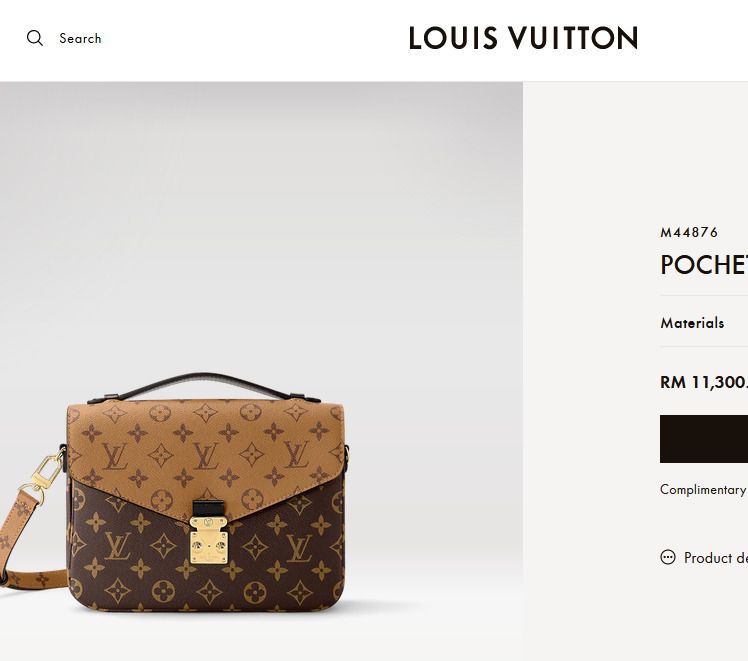
Task: Select the product code M44876
Action: (x=689, y=232)
